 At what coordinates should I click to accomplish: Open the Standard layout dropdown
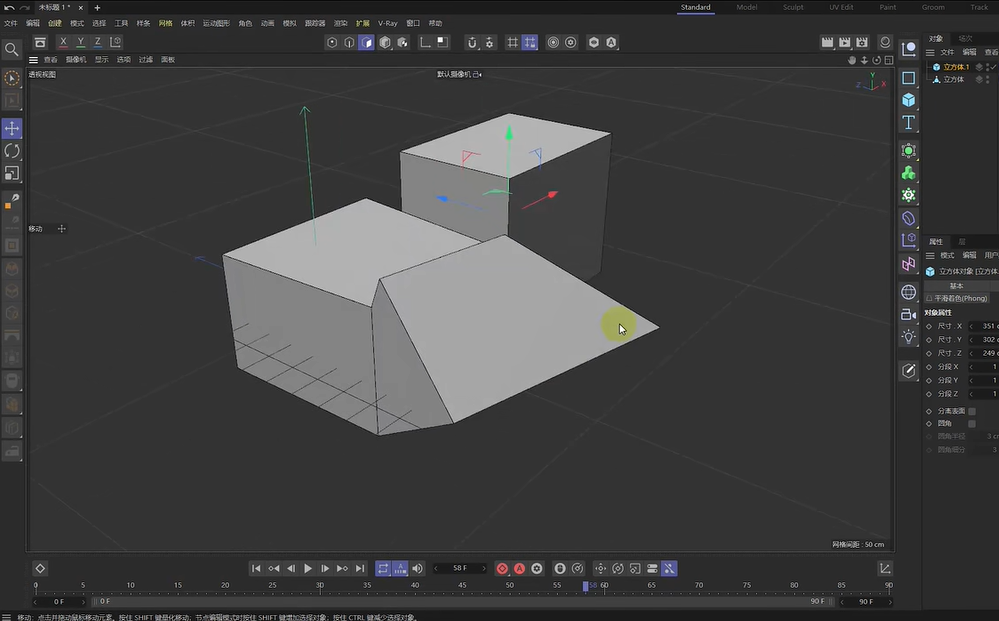[x=695, y=6]
